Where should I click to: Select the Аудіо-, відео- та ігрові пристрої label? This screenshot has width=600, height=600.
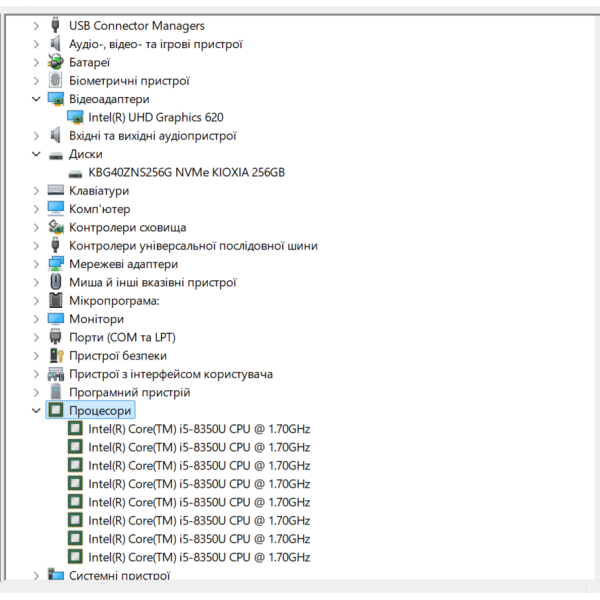(x=155, y=44)
